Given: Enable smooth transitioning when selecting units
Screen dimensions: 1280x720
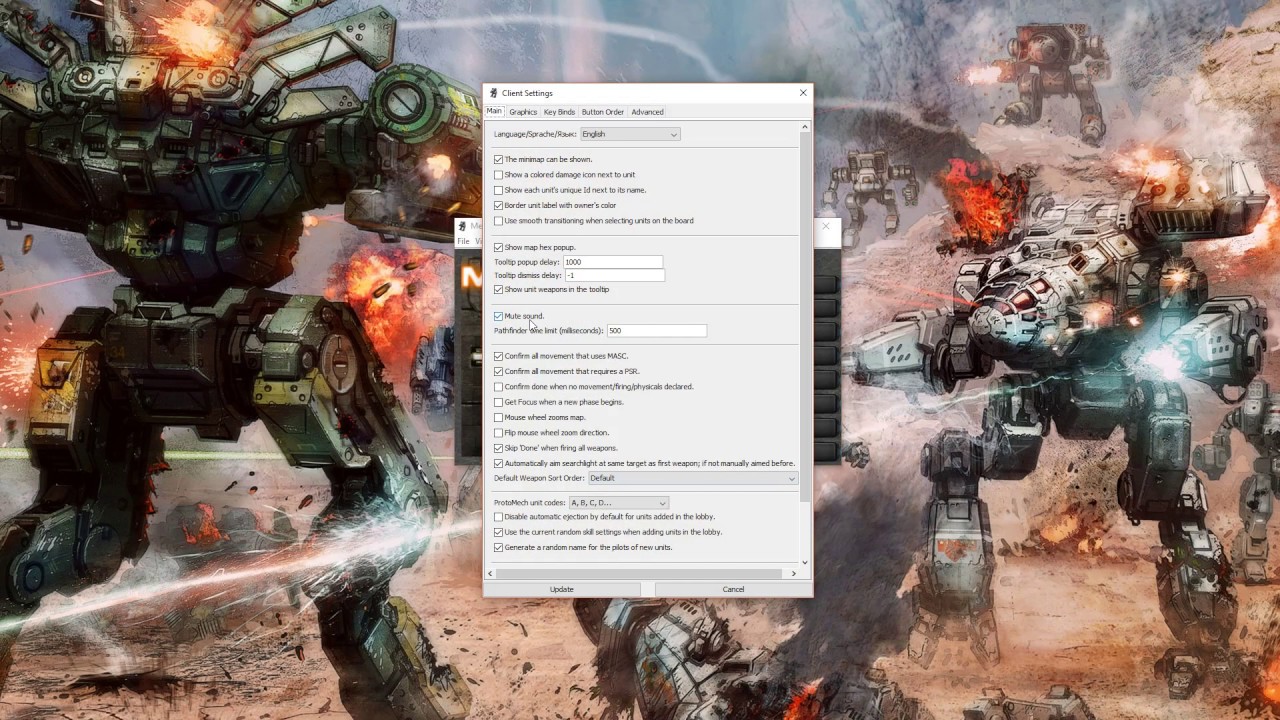Looking at the screenshot, I should [x=499, y=221].
